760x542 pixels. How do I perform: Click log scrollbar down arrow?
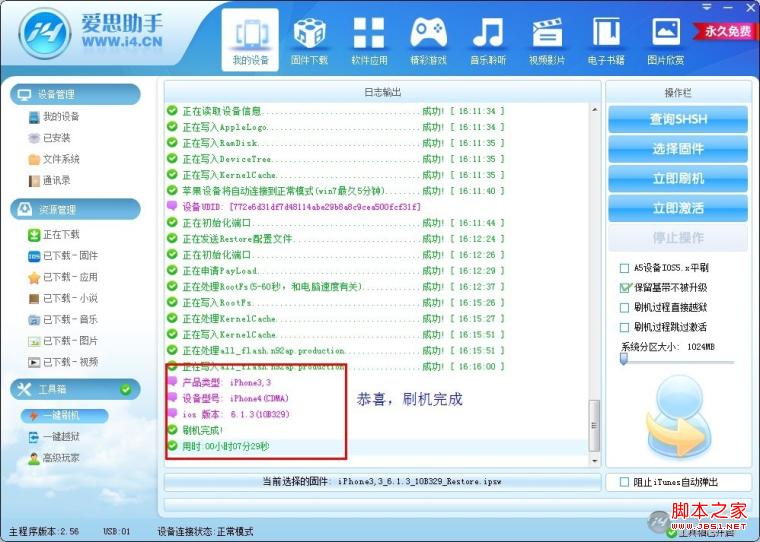(x=594, y=461)
